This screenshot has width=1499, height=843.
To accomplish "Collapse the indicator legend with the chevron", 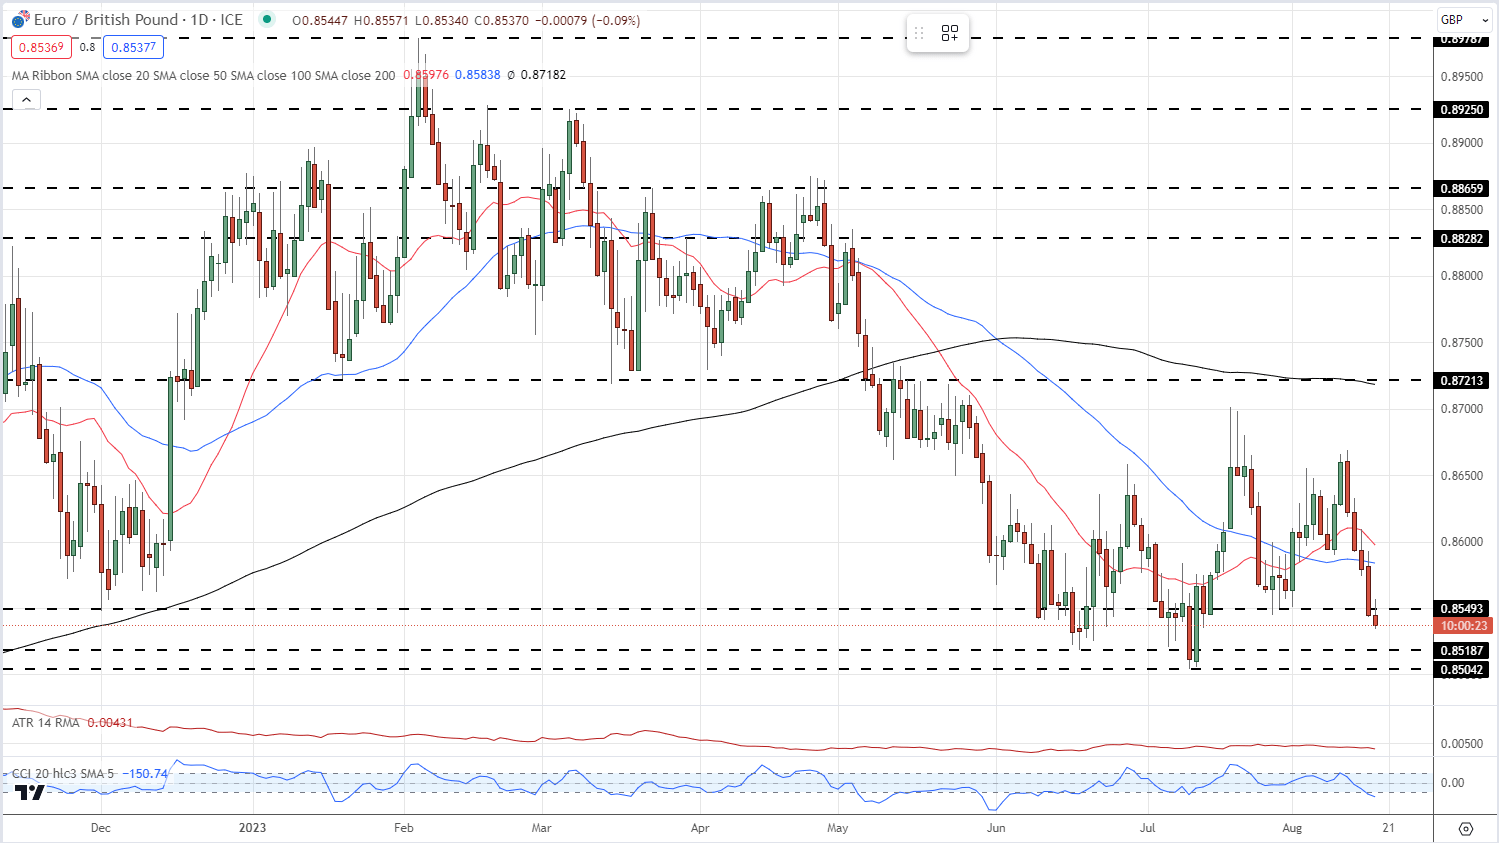I will (x=26, y=99).
